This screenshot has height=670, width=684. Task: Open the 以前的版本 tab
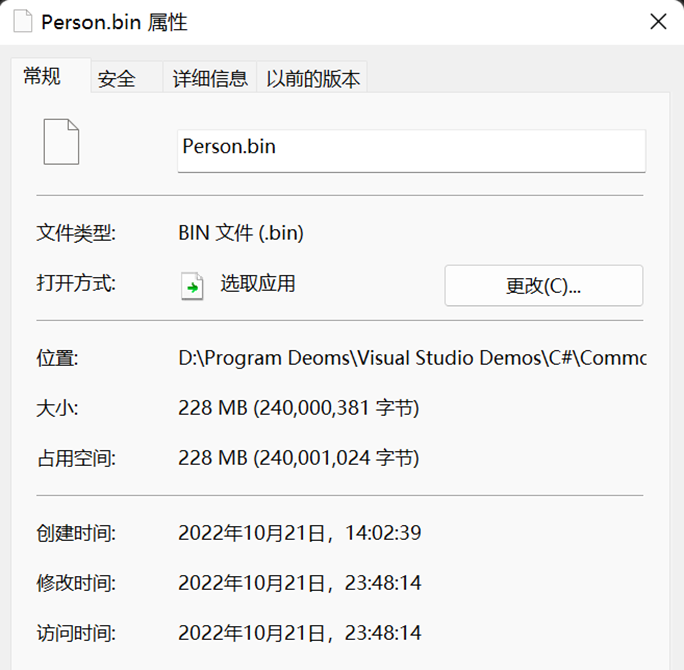tap(312, 79)
